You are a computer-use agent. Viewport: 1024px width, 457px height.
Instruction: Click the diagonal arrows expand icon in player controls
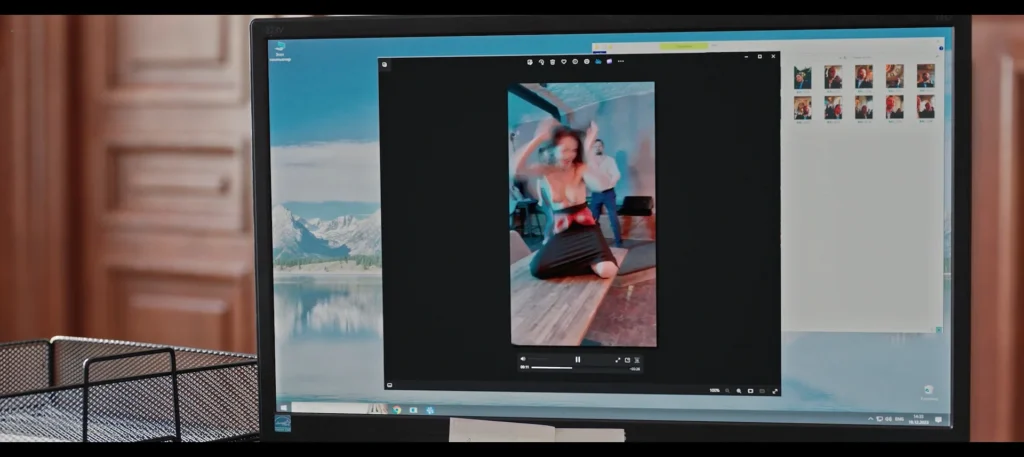coord(617,360)
